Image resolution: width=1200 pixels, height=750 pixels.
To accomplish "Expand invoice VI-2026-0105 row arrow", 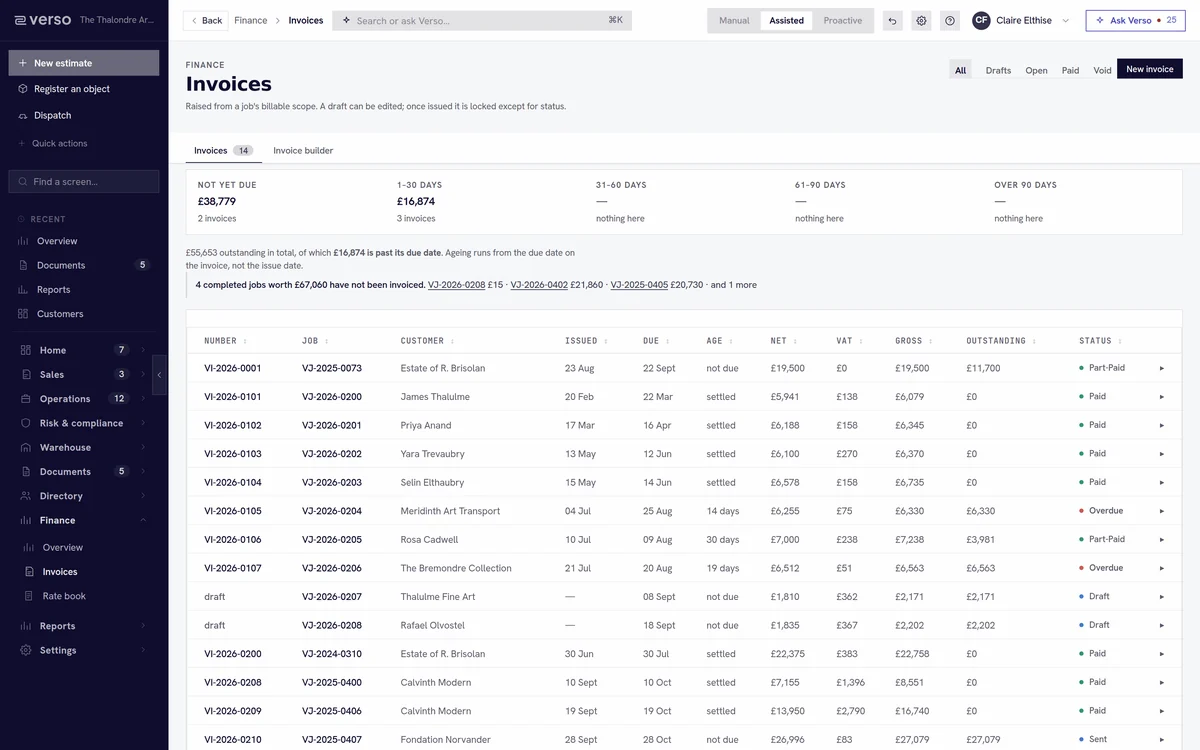I will (1161, 511).
